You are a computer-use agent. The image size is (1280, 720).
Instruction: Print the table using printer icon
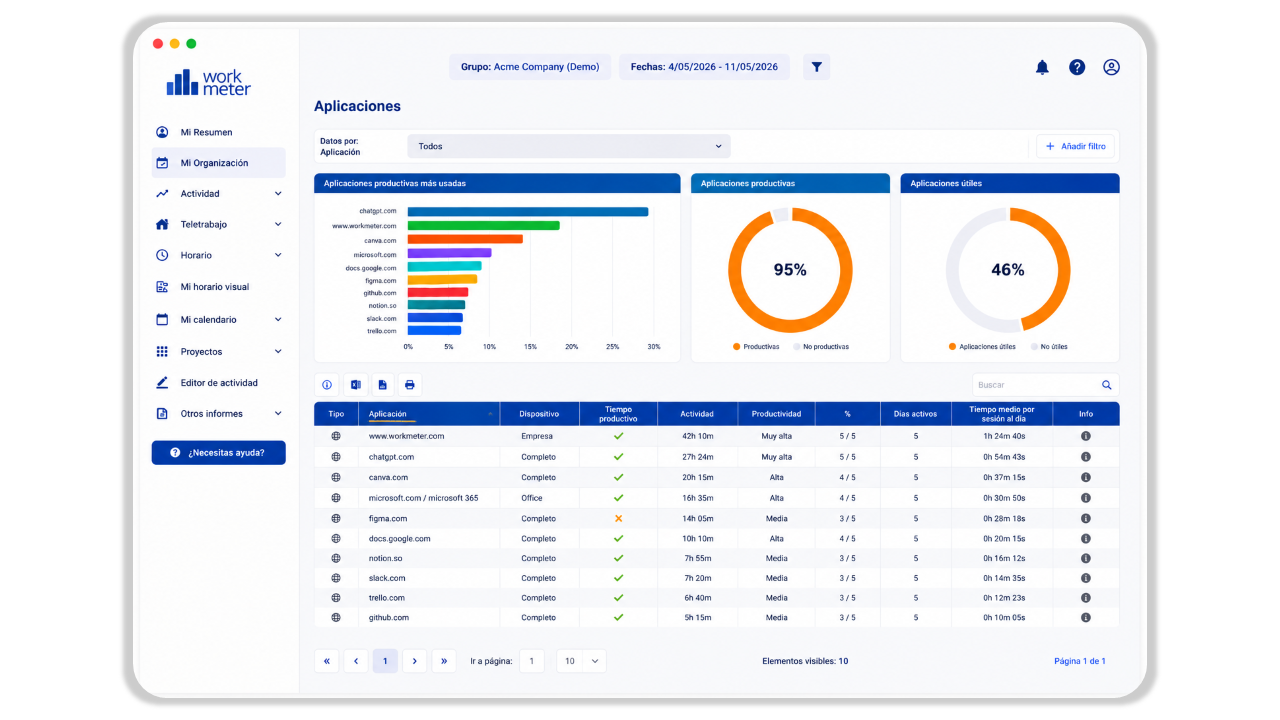(x=409, y=385)
